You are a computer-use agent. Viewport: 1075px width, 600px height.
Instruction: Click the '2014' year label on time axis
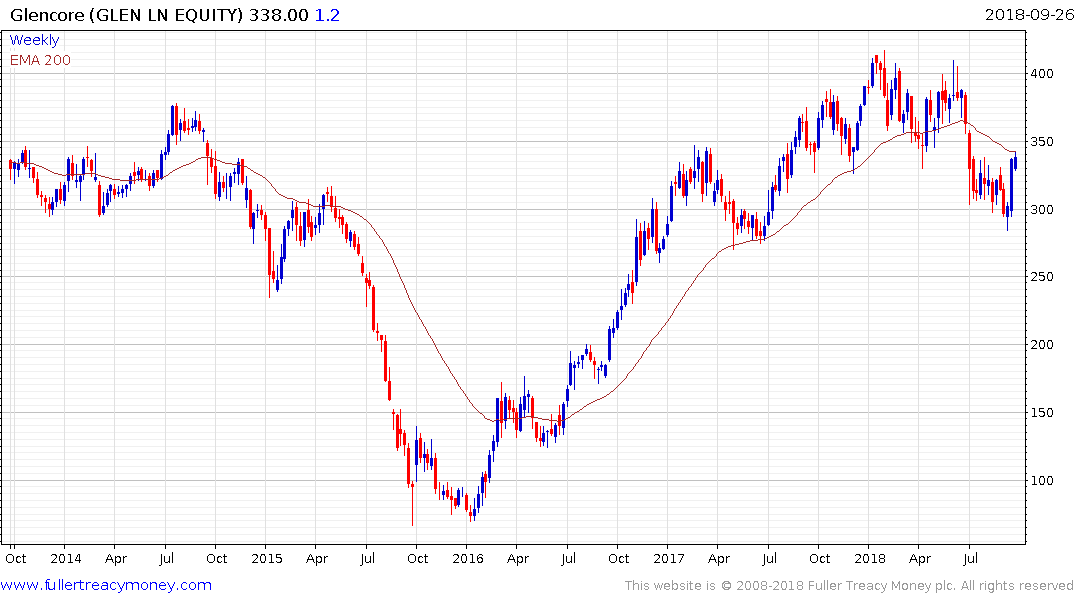66,559
